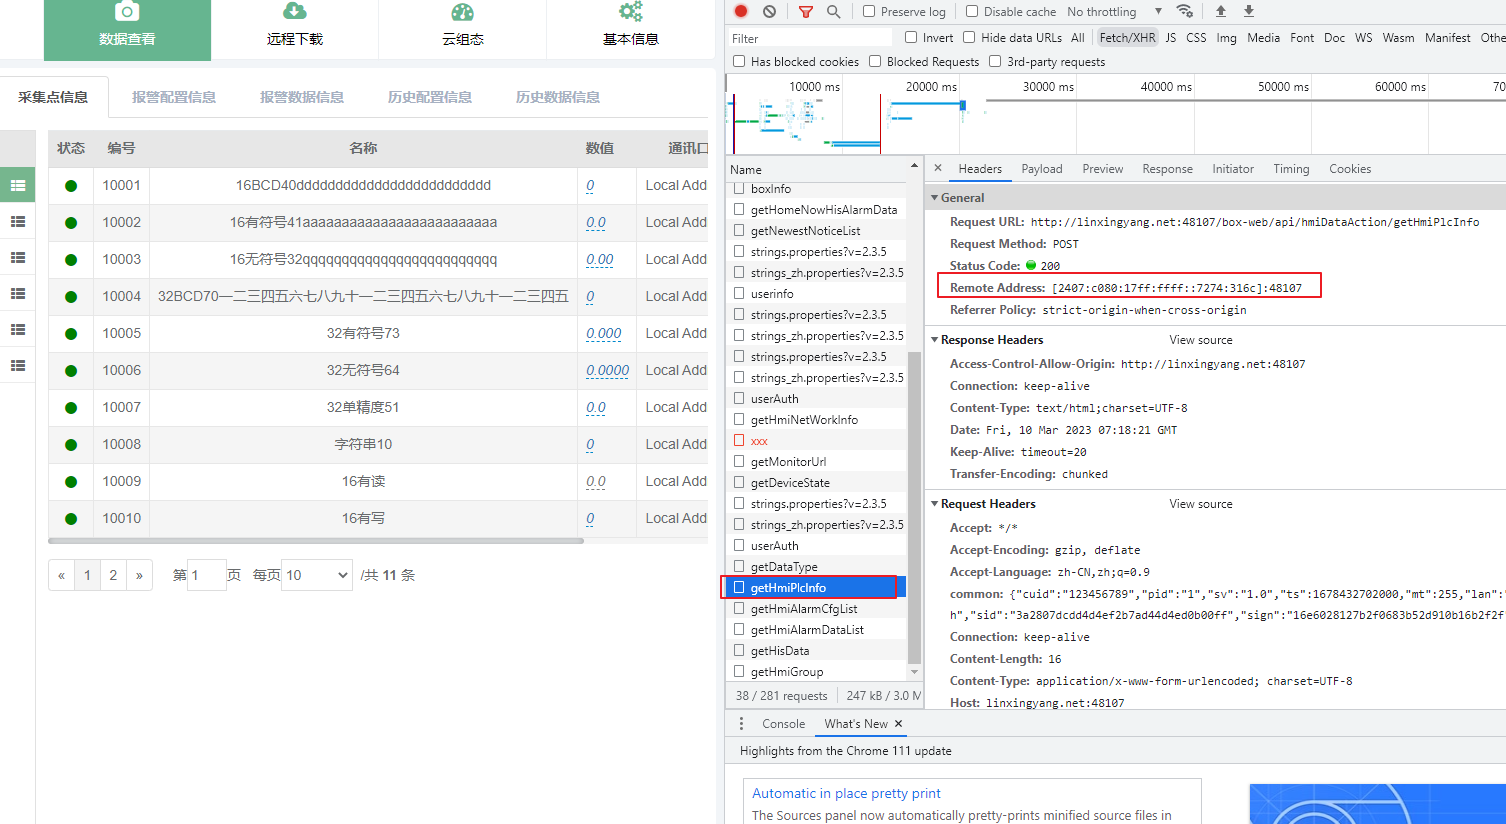Click the network Filter text field
The image size is (1506, 824).
(x=810, y=38)
